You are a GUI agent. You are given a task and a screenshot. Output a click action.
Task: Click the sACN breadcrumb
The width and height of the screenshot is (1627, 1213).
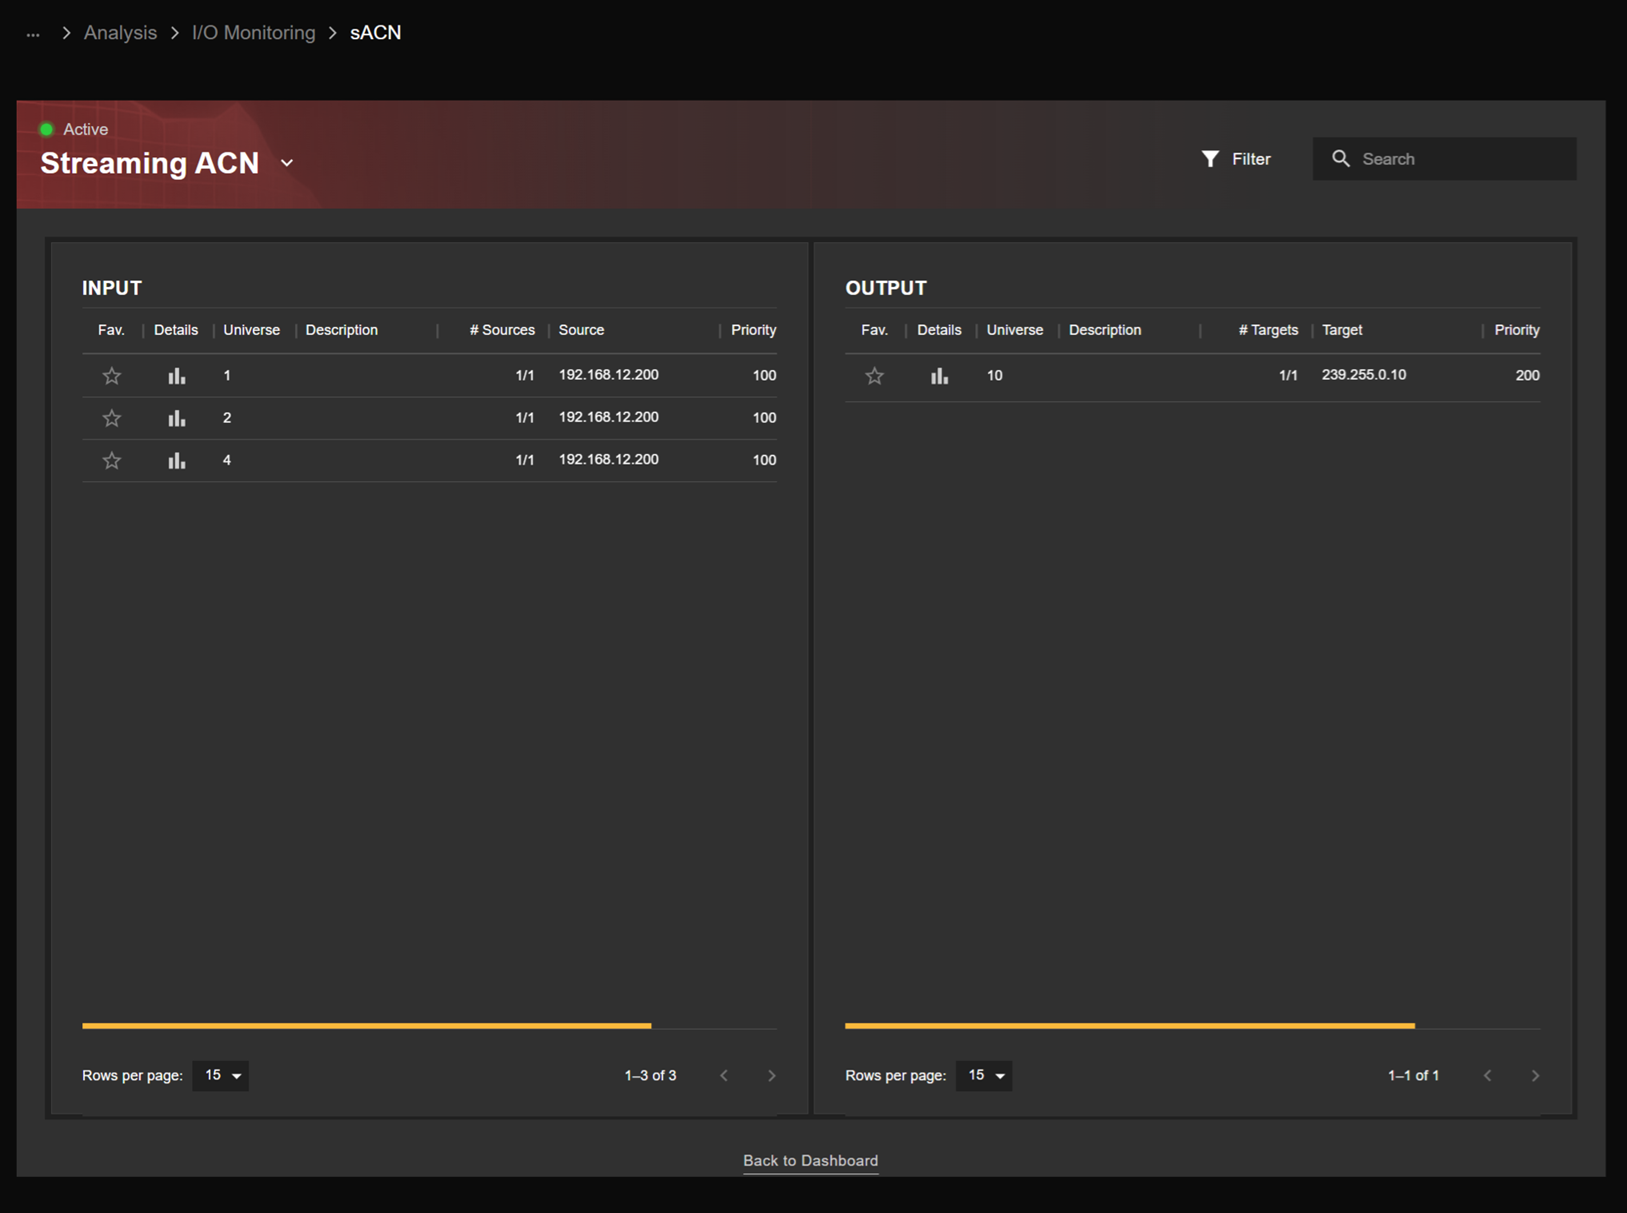pos(375,33)
